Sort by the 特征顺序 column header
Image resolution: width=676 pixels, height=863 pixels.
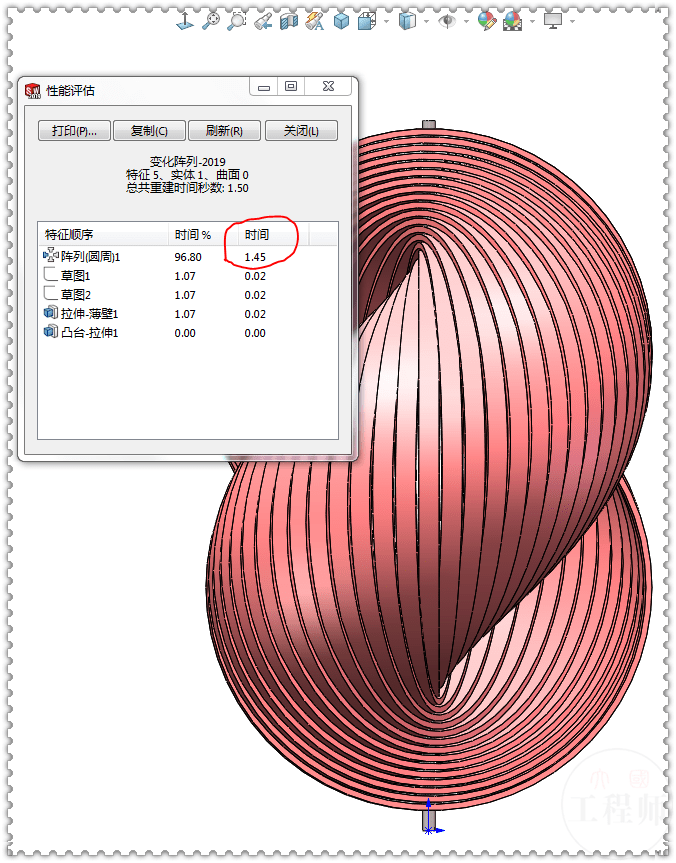(x=102, y=234)
